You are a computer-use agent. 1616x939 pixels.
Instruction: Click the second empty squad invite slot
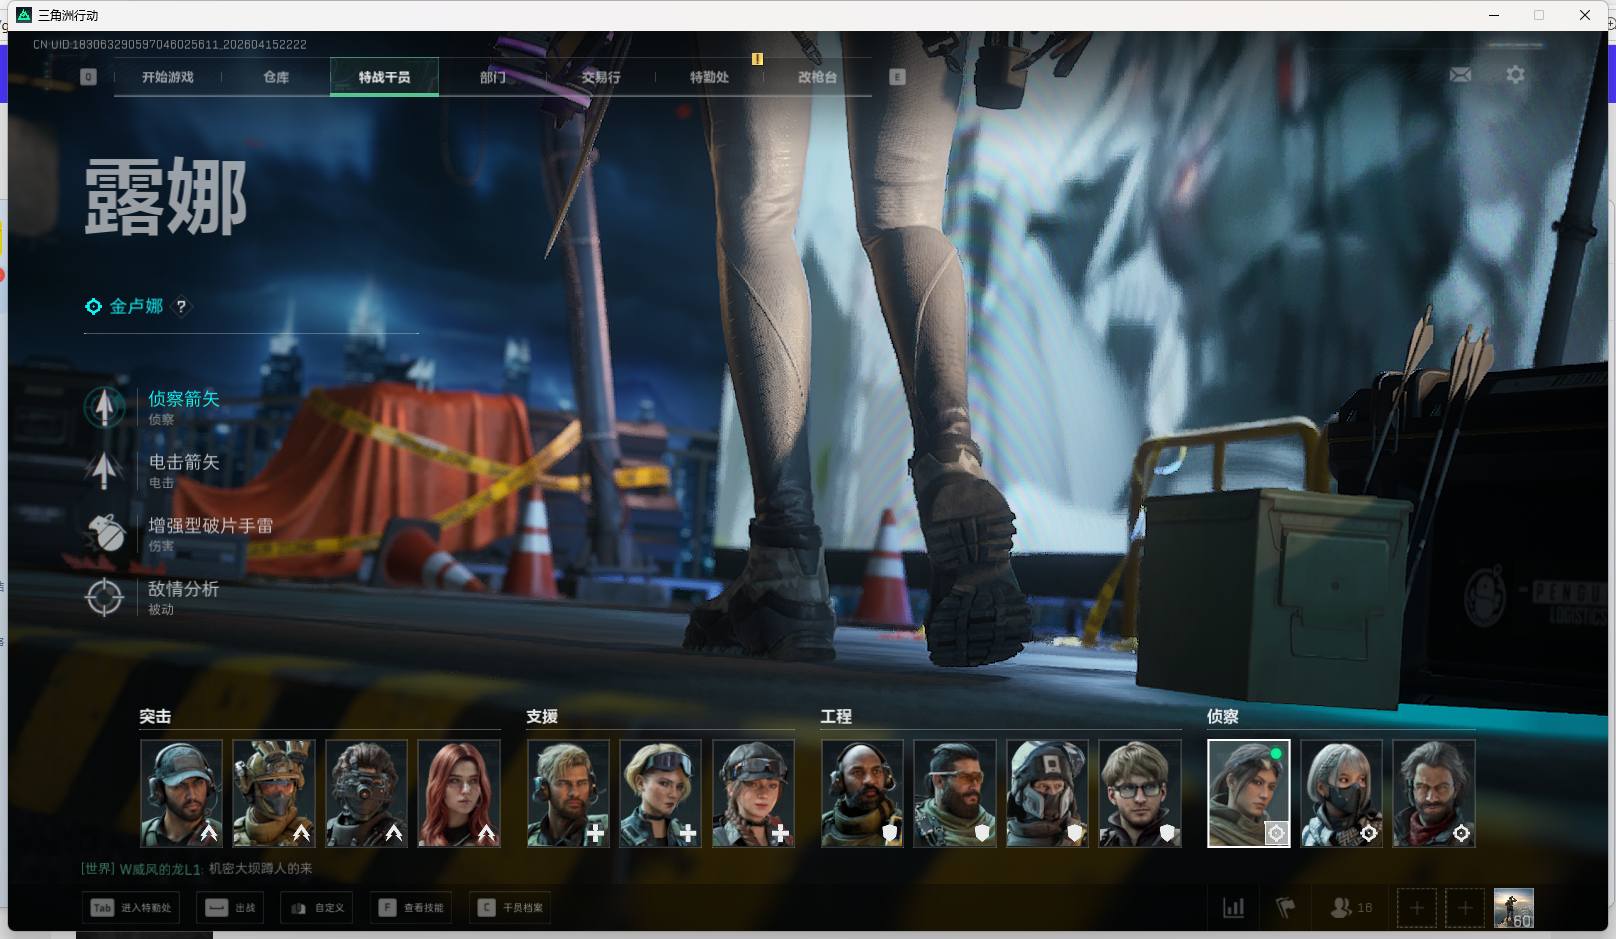pyautogui.click(x=1465, y=908)
